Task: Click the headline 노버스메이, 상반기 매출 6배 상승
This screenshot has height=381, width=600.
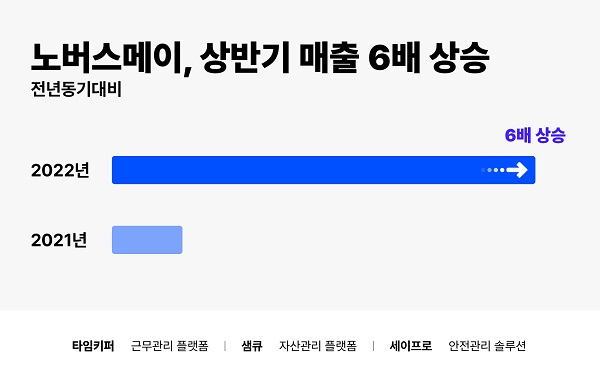Action: [x=260, y=58]
